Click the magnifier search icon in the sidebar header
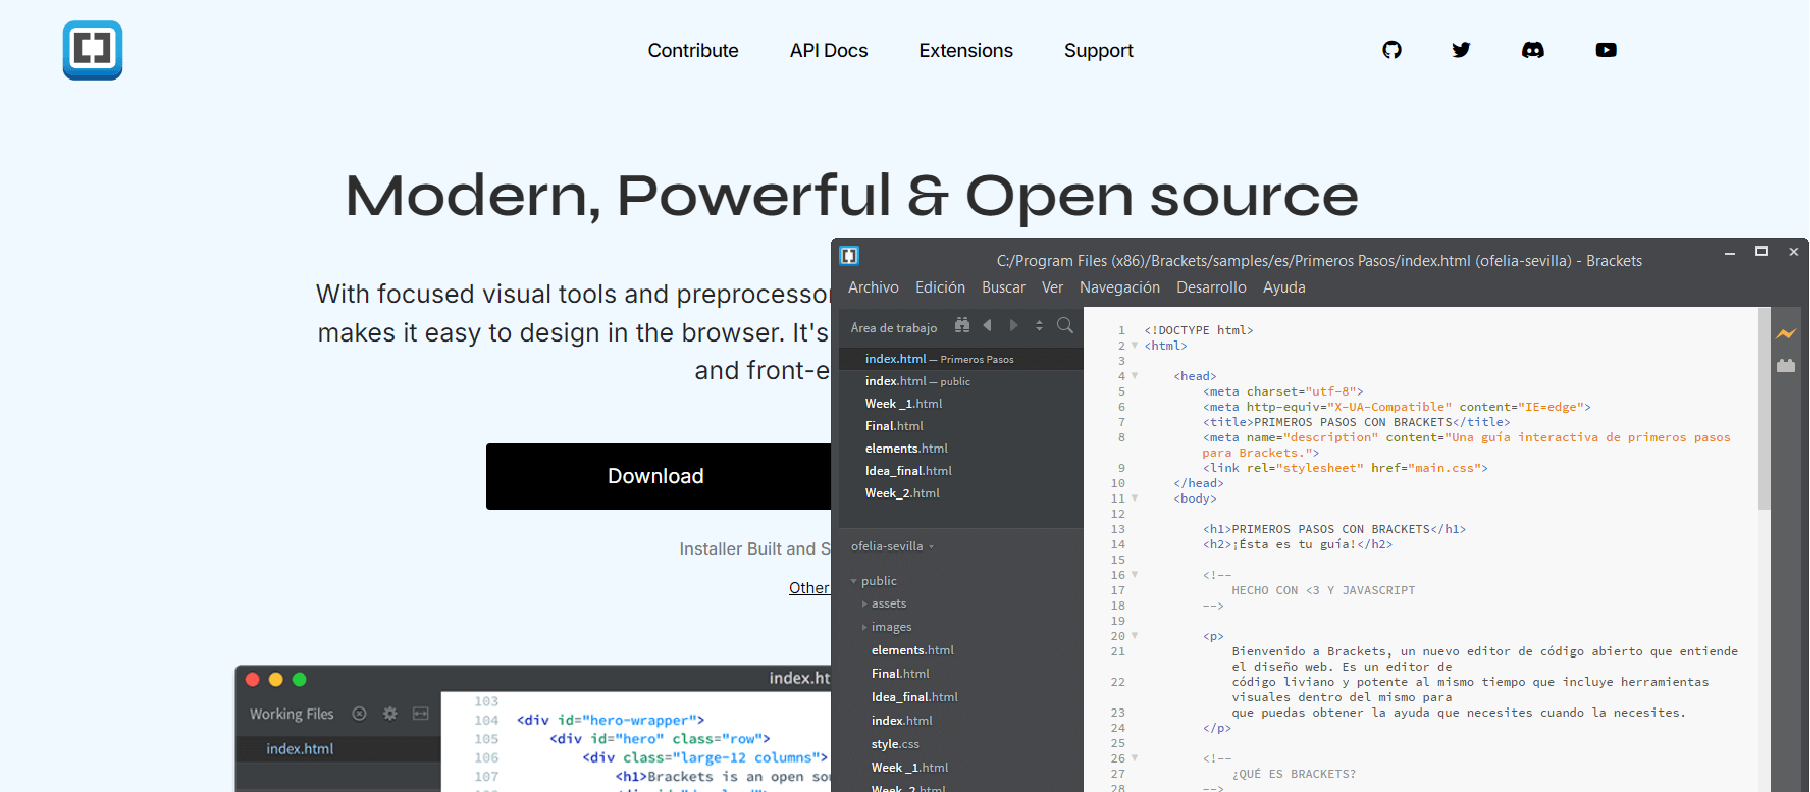The height and width of the screenshot is (792, 1810). 1065,325
